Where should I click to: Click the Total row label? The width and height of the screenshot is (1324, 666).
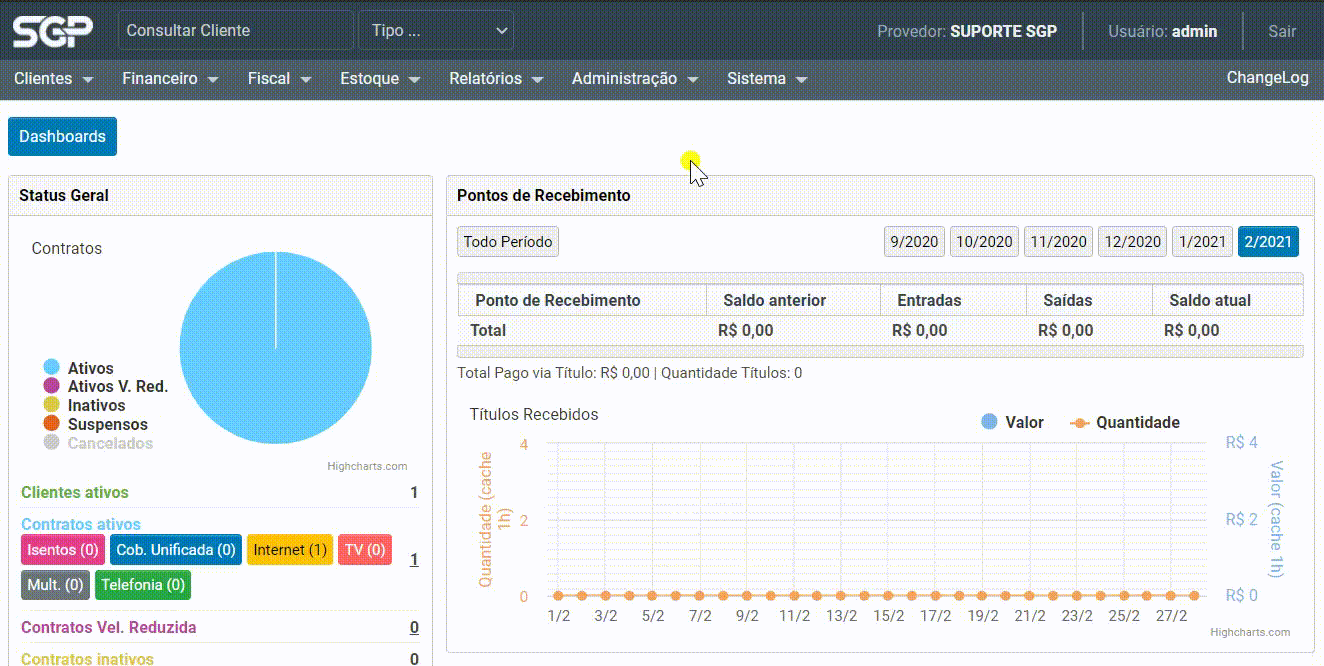click(489, 330)
